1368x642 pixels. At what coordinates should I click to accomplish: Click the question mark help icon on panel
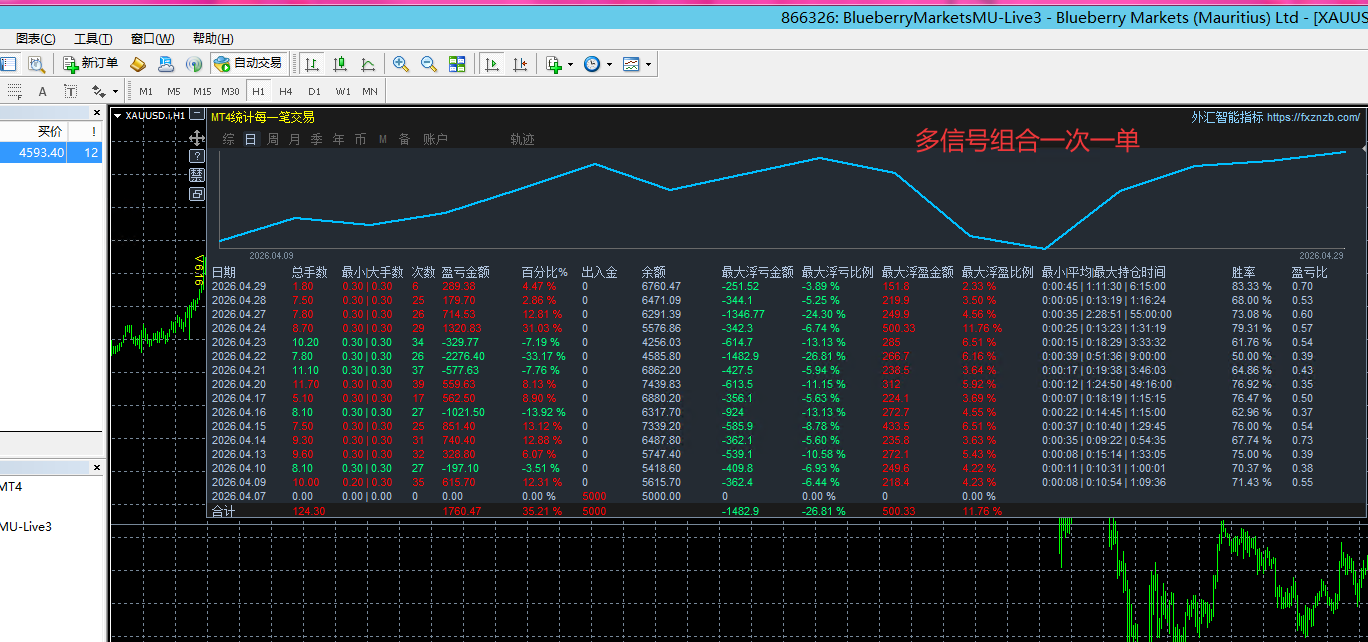[197, 156]
